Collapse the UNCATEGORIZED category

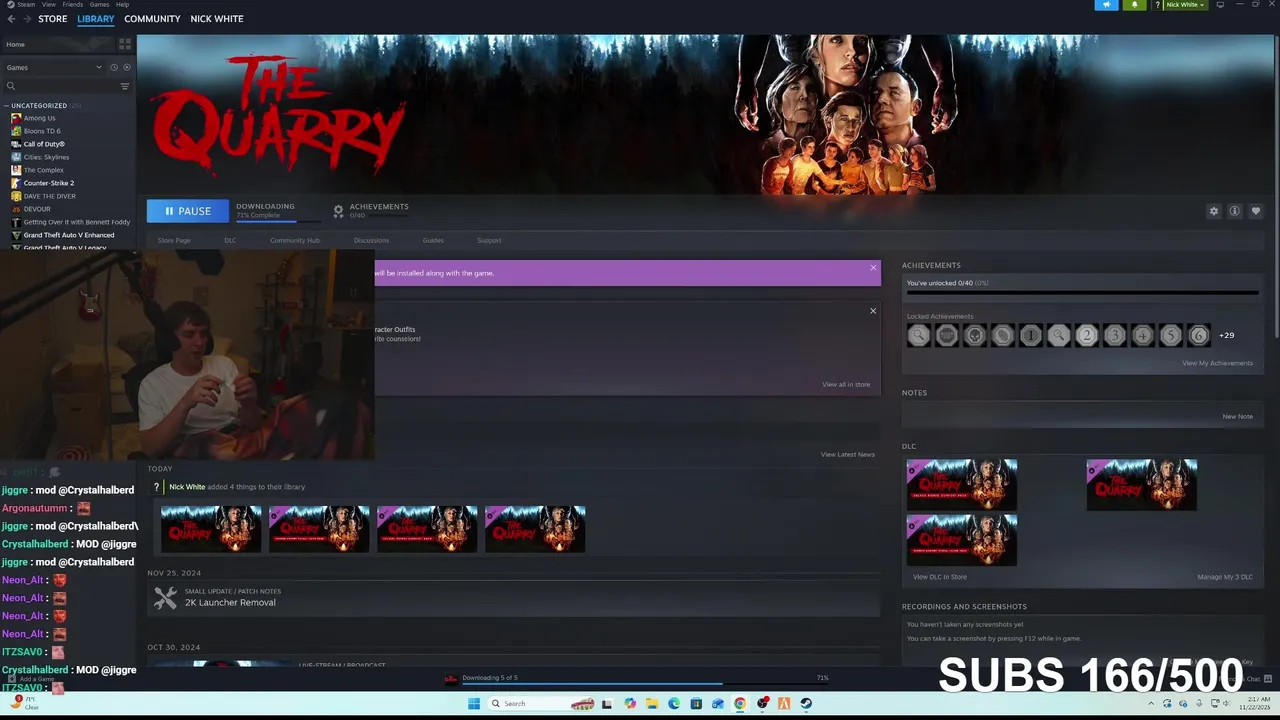point(7,105)
